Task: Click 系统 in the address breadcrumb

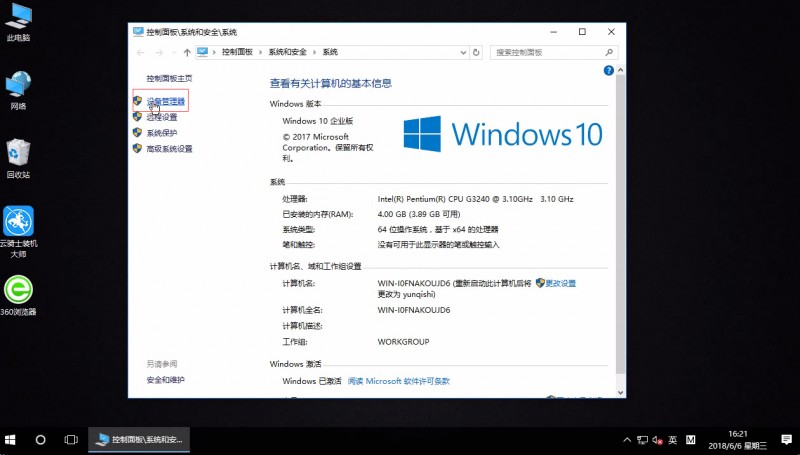Action: [330, 52]
